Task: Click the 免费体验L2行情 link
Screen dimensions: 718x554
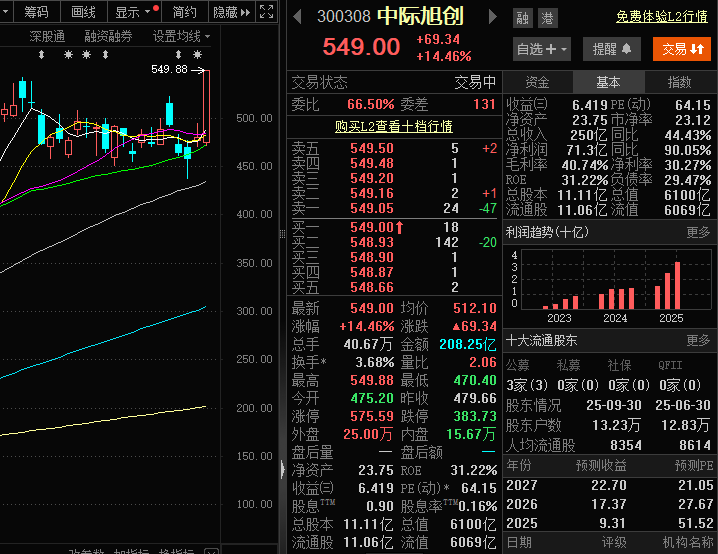Action: [663, 17]
